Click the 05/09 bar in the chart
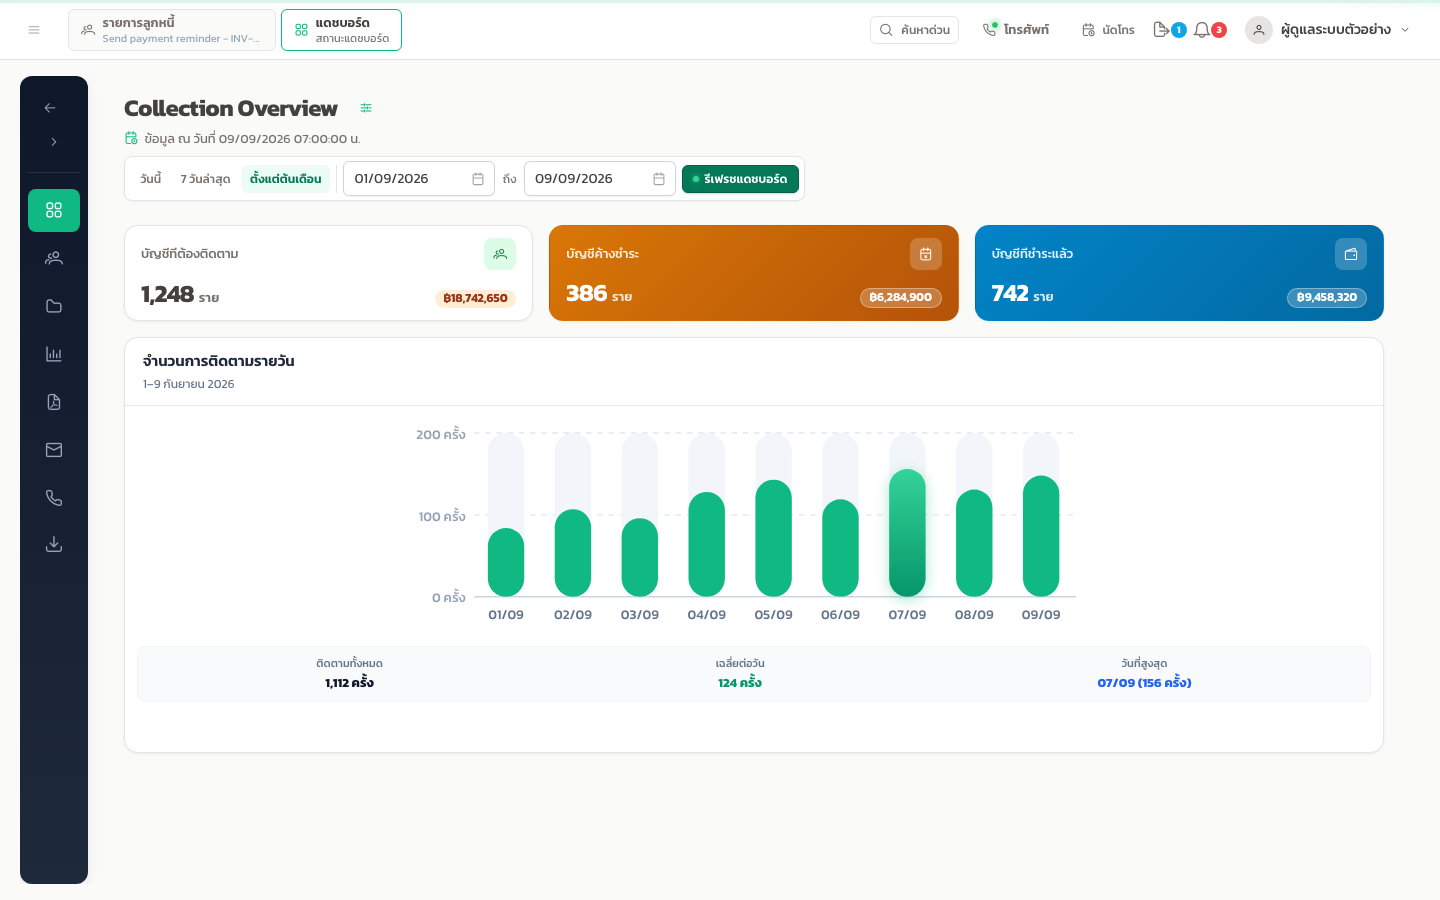 774,539
